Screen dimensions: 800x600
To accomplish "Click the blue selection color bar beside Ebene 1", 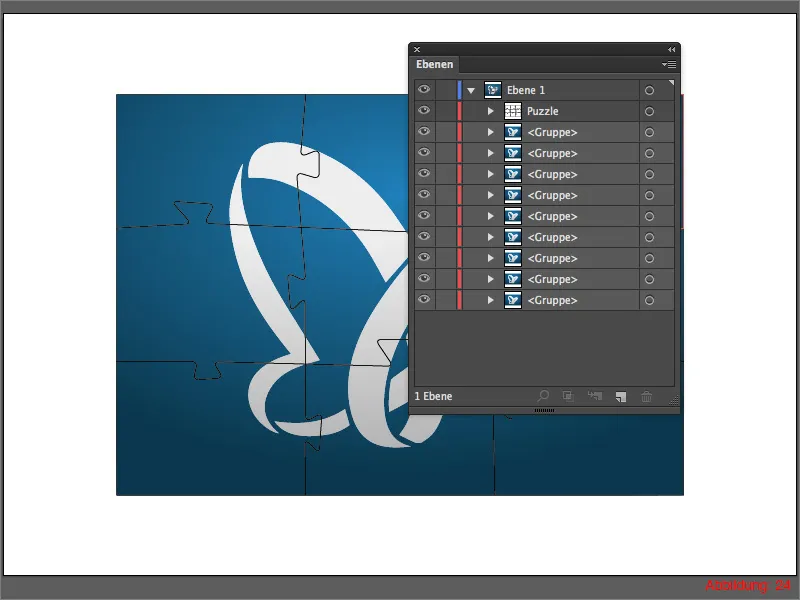I will click(460, 89).
